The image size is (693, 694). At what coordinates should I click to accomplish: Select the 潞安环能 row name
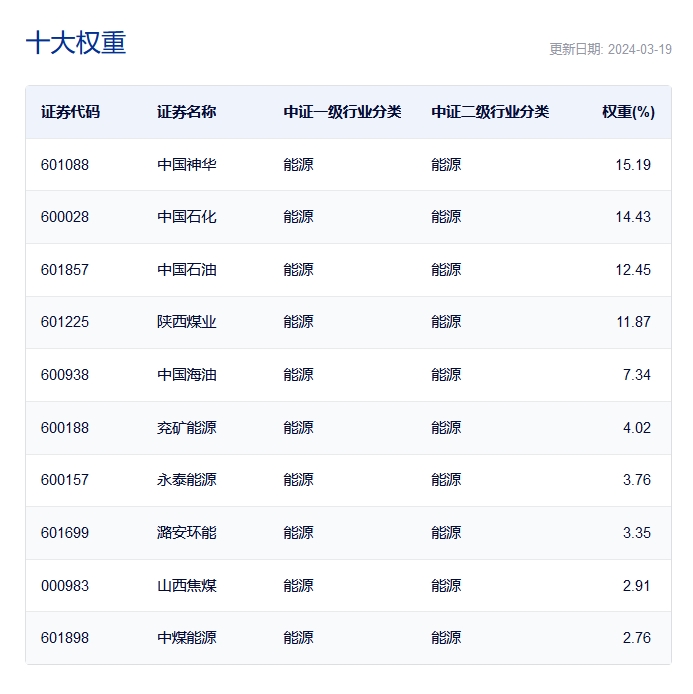[187, 532]
